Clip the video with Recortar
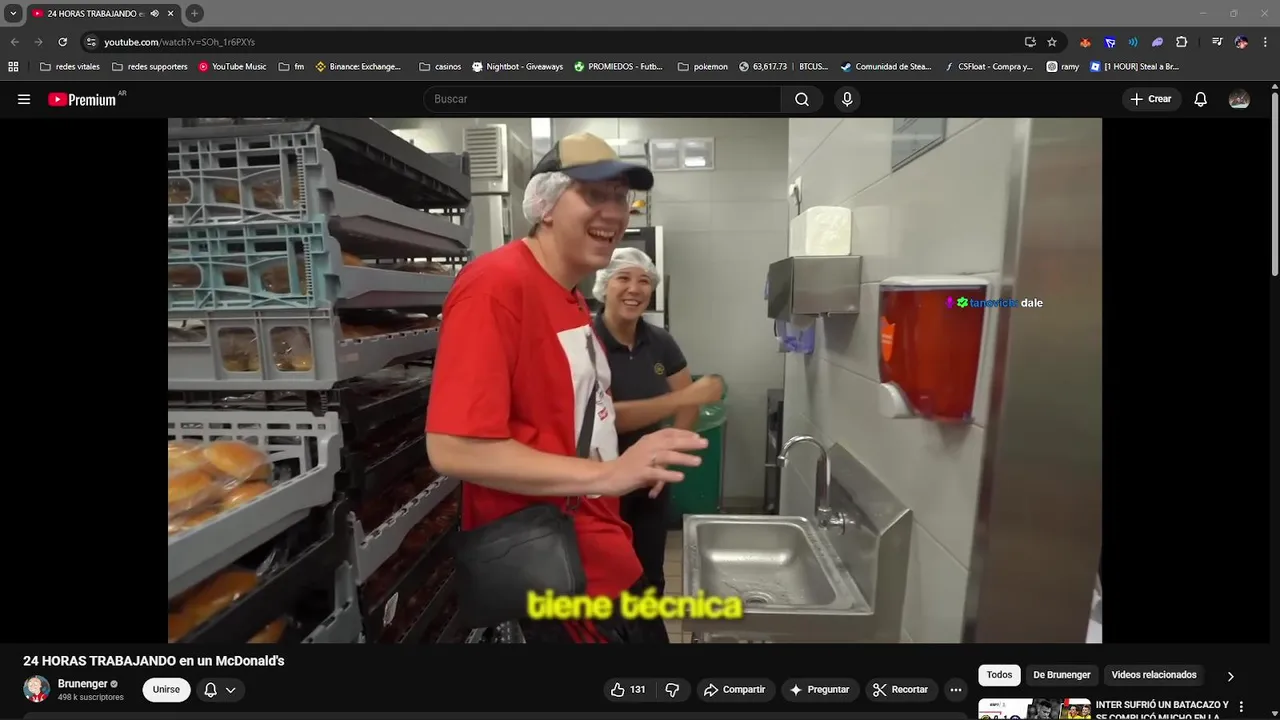1280x720 pixels. 900,690
